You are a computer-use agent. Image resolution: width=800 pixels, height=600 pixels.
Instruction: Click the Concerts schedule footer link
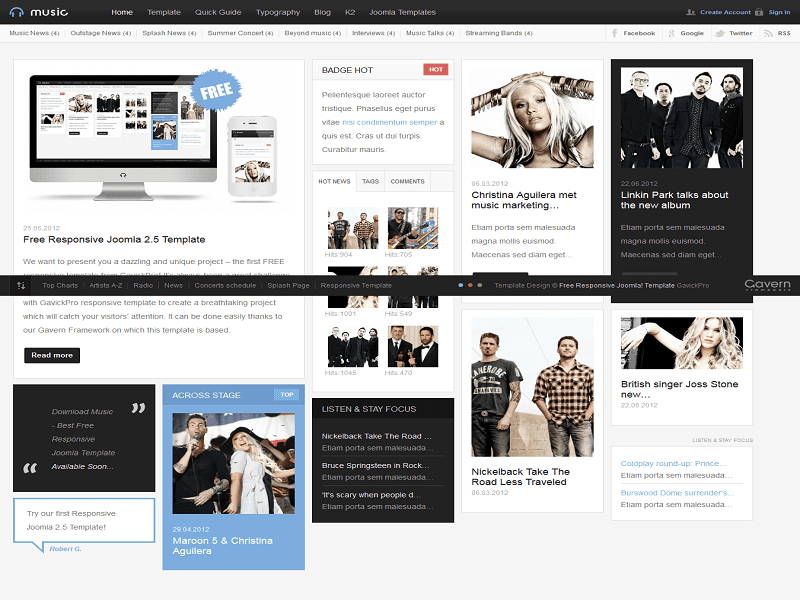tap(226, 286)
